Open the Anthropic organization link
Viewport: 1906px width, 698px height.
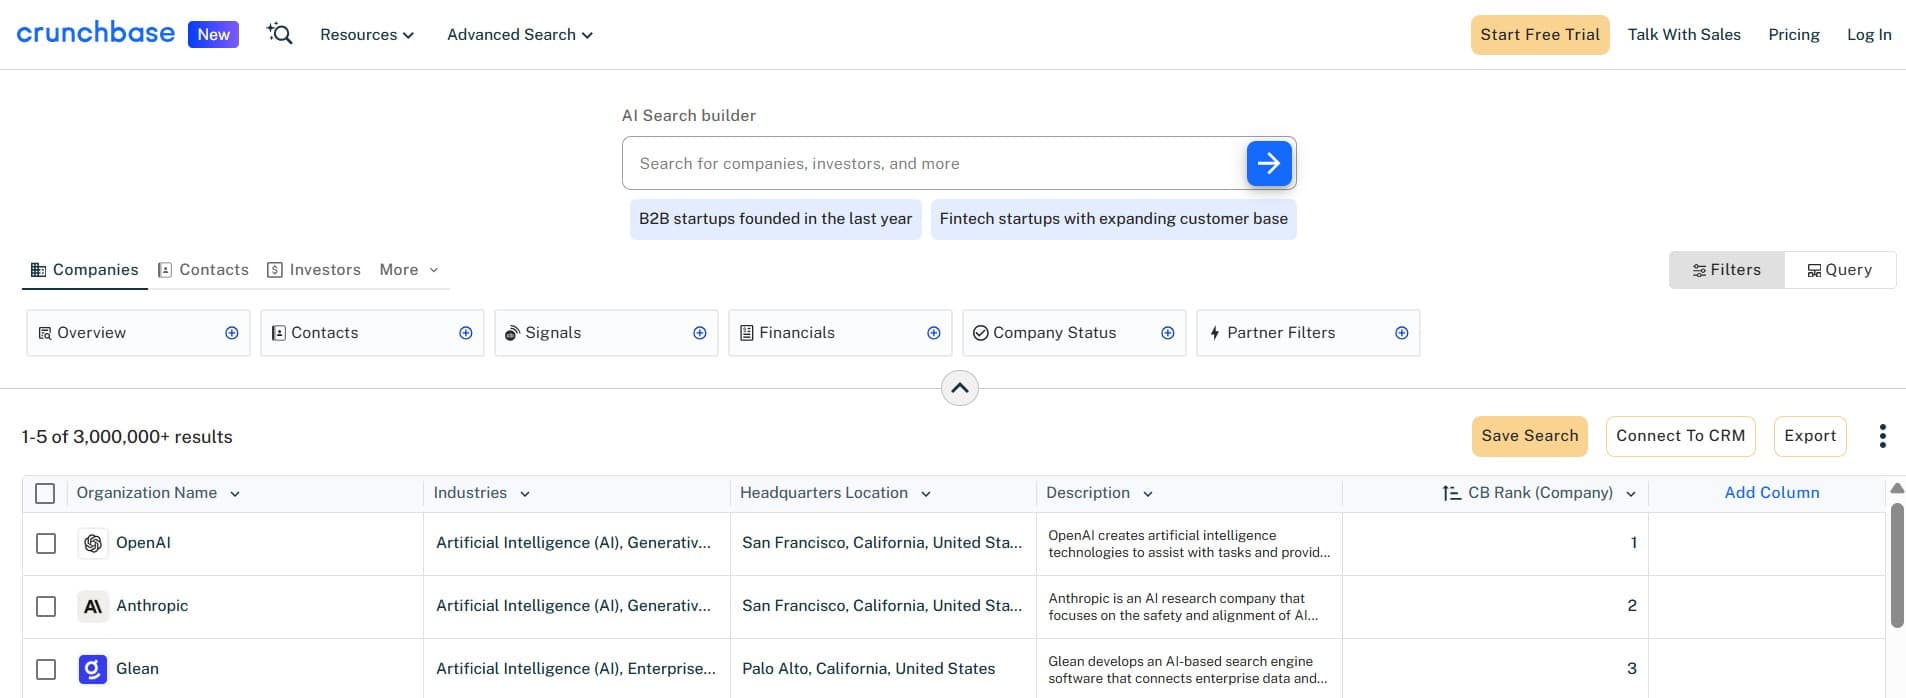tap(152, 606)
